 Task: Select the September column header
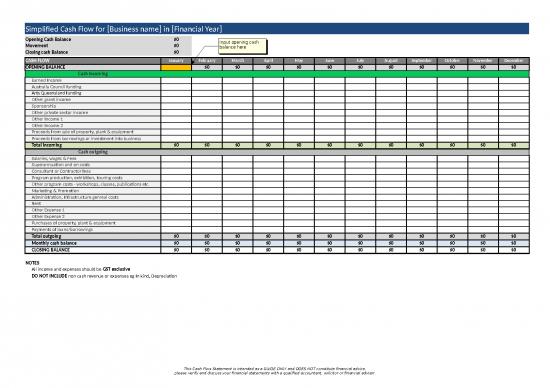(422, 61)
